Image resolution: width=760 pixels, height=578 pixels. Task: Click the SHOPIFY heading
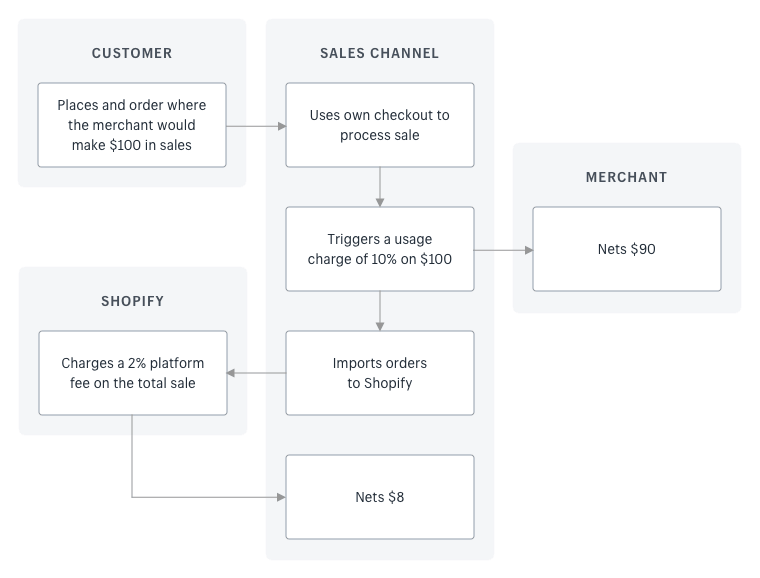[132, 301]
